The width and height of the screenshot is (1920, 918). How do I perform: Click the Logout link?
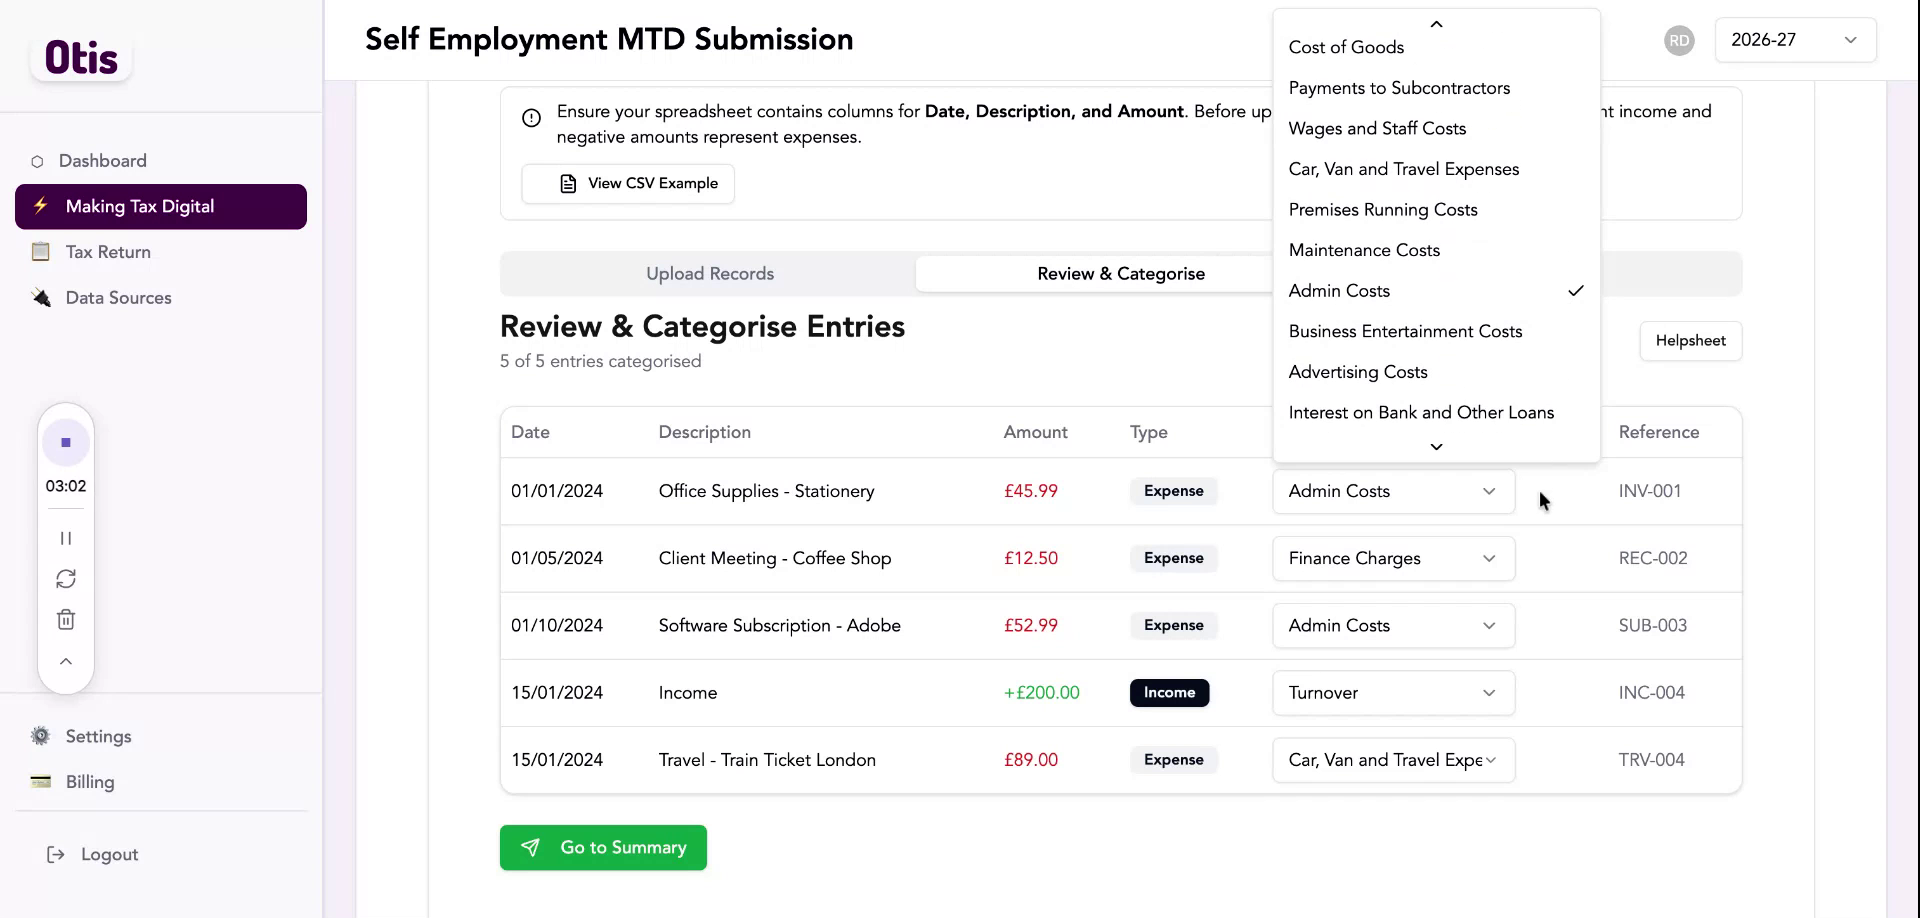tap(109, 854)
